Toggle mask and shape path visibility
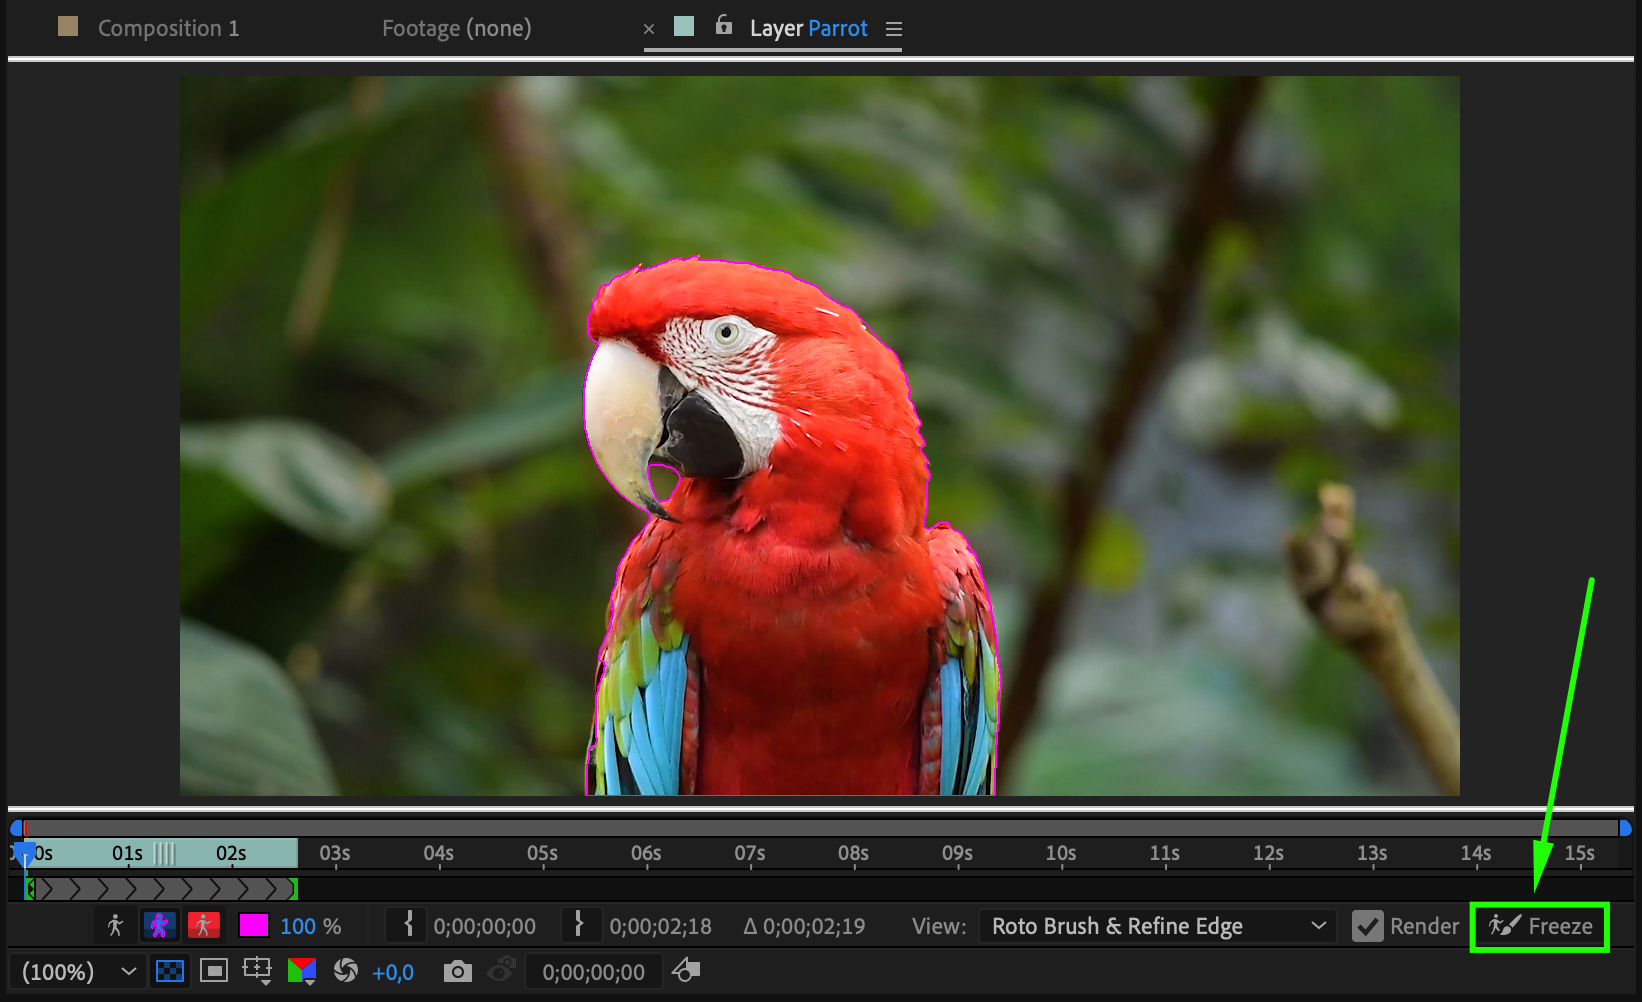The image size is (1642, 1002). [x=214, y=971]
